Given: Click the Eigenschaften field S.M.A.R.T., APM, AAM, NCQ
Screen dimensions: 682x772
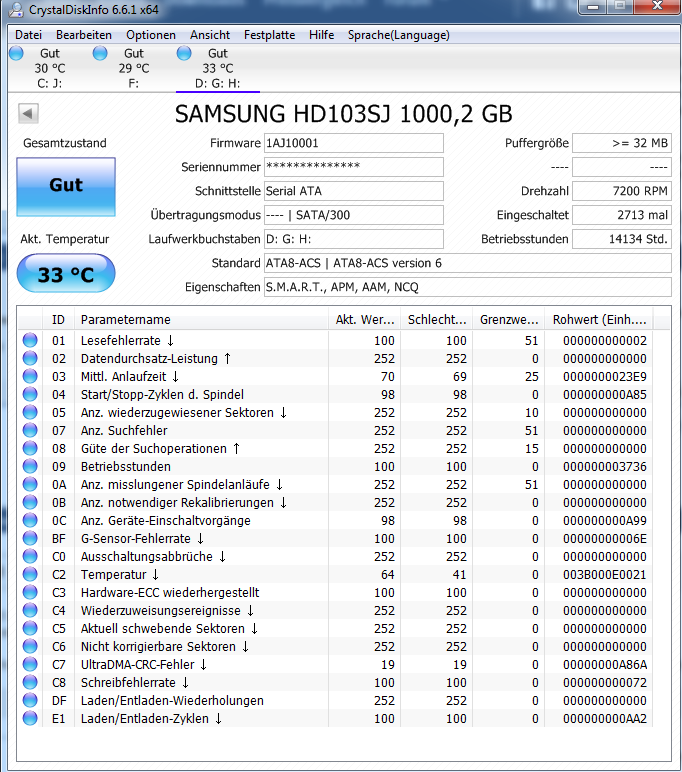Looking at the screenshot, I should (x=467, y=287).
